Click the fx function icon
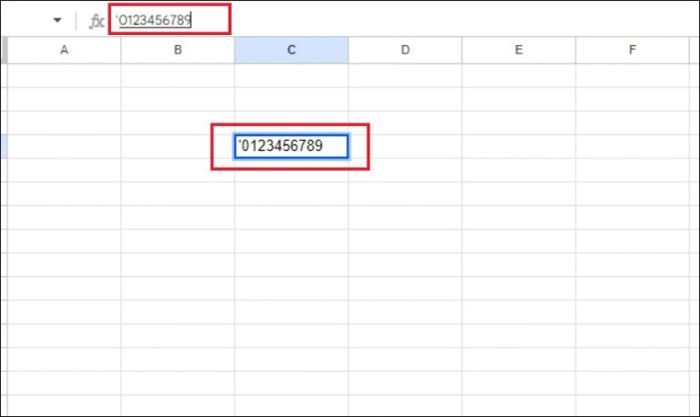700x417 pixels. pos(96,21)
